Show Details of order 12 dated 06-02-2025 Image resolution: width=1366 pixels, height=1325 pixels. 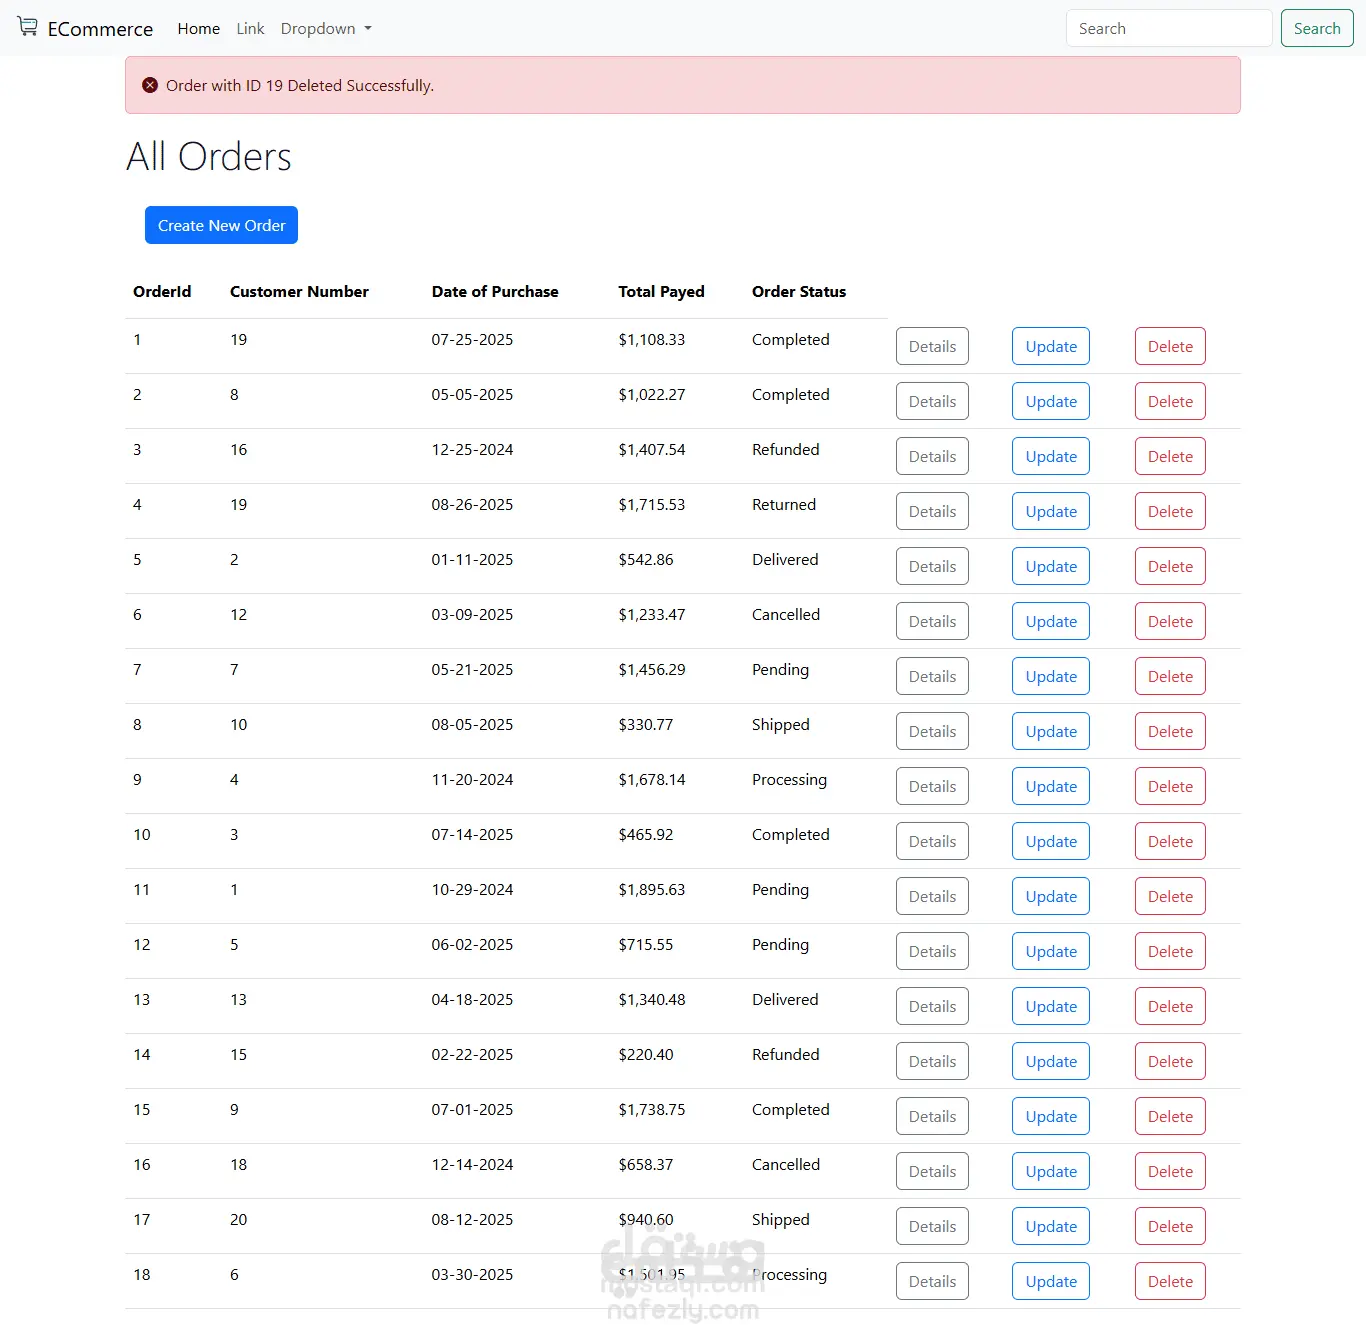click(x=932, y=951)
